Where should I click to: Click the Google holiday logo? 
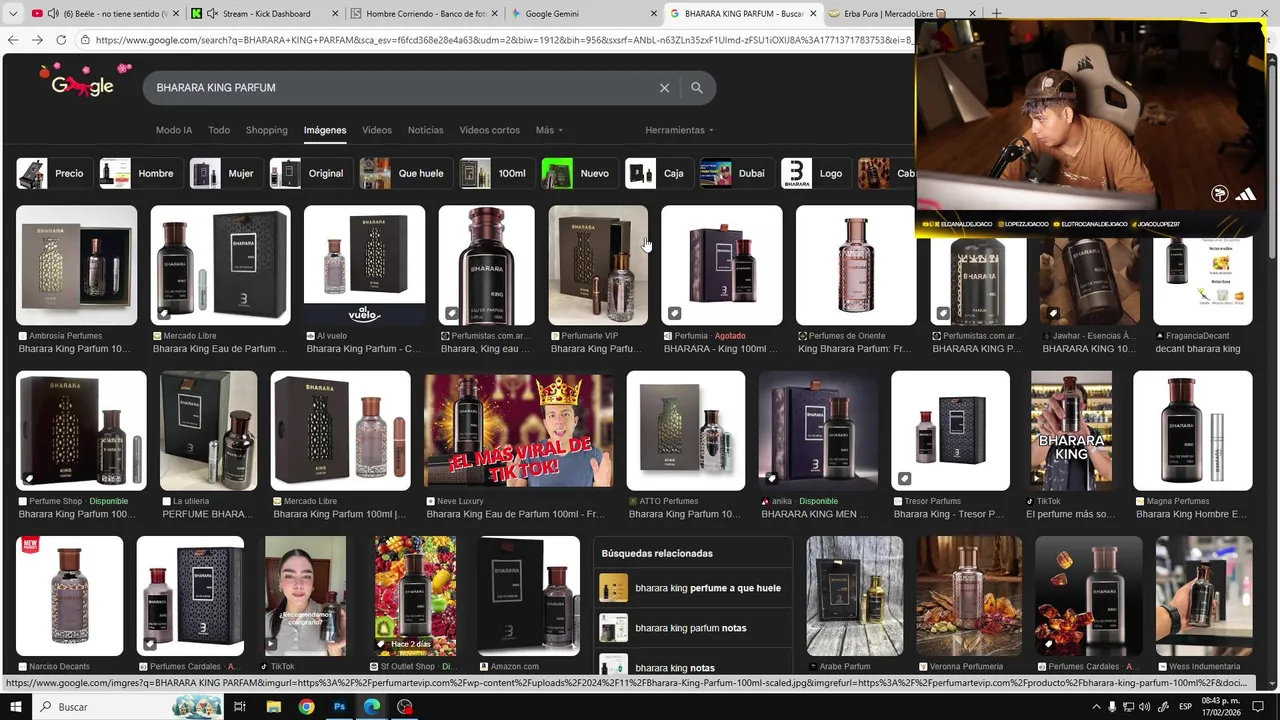click(83, 82)
